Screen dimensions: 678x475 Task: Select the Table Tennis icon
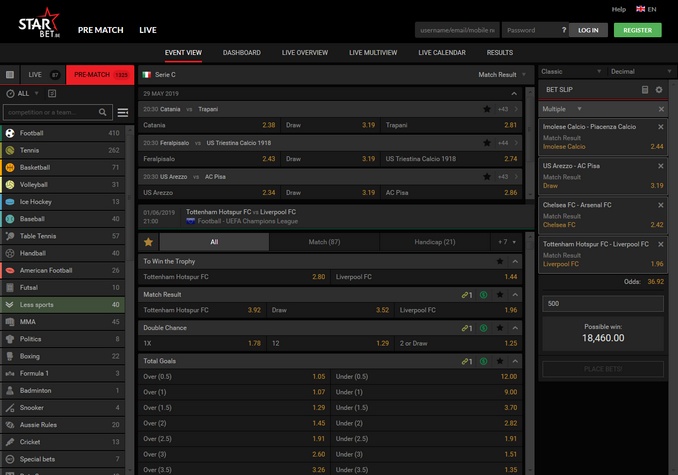click(10, 236)
